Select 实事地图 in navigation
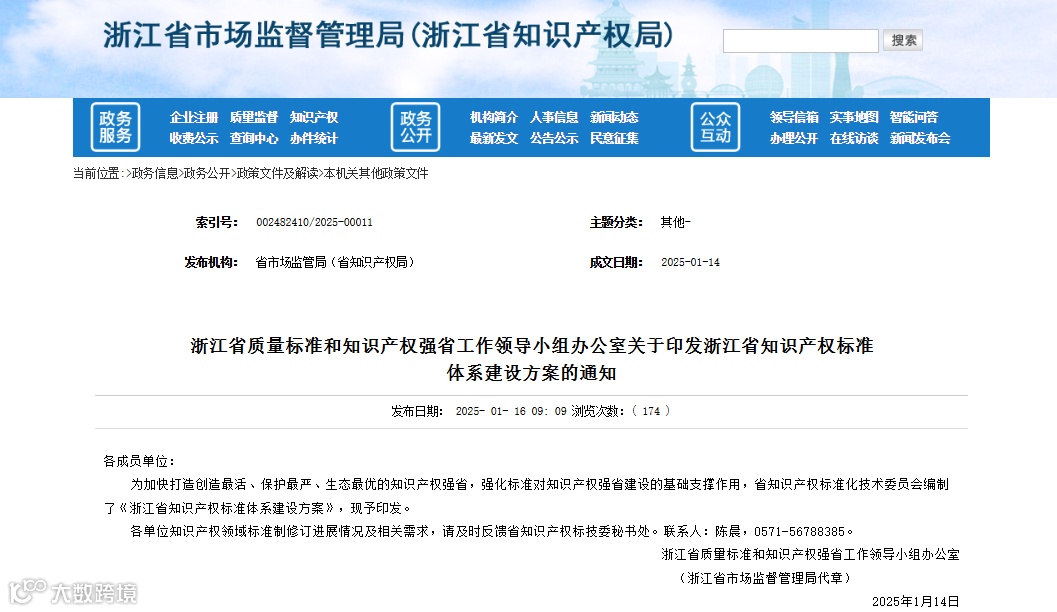This screenshot has height=612, width=1057. pos(854,117)
